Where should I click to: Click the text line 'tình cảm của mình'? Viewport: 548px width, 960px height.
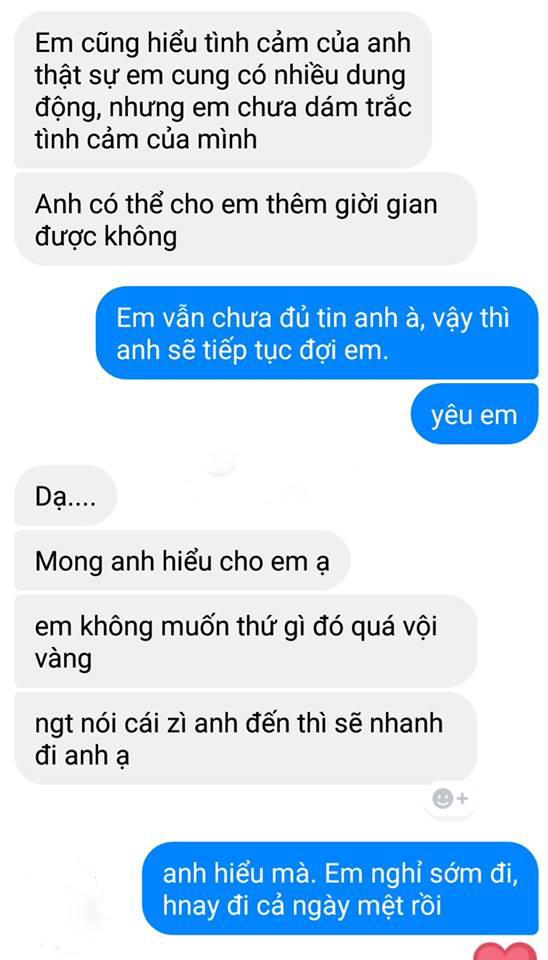tap(146, 139)
